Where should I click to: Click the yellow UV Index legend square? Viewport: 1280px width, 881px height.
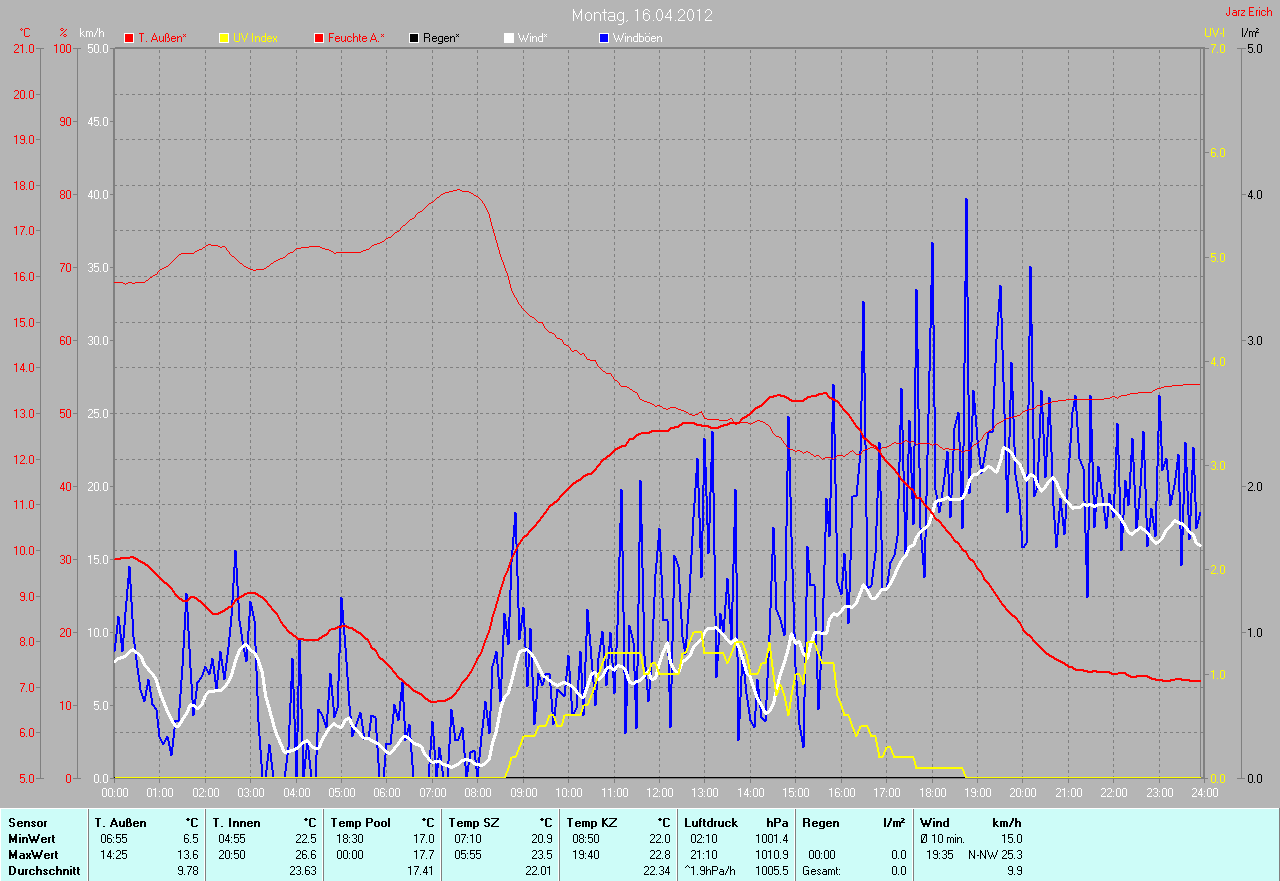click(224, 38)
